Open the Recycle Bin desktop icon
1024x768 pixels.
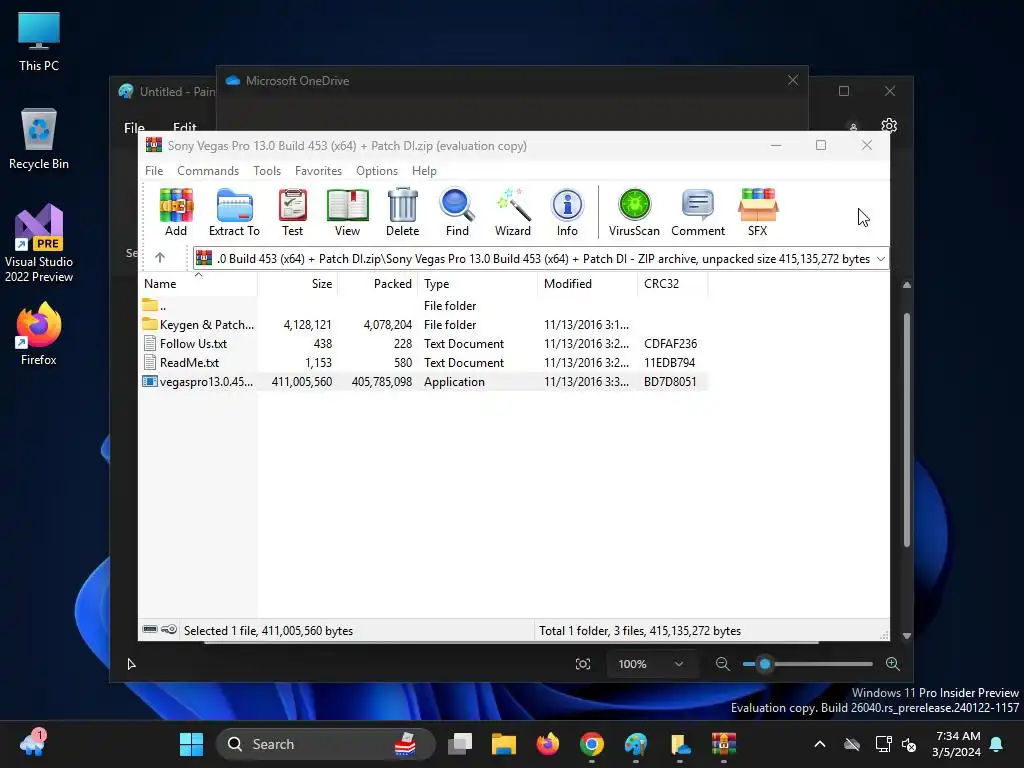pos(39,139)
